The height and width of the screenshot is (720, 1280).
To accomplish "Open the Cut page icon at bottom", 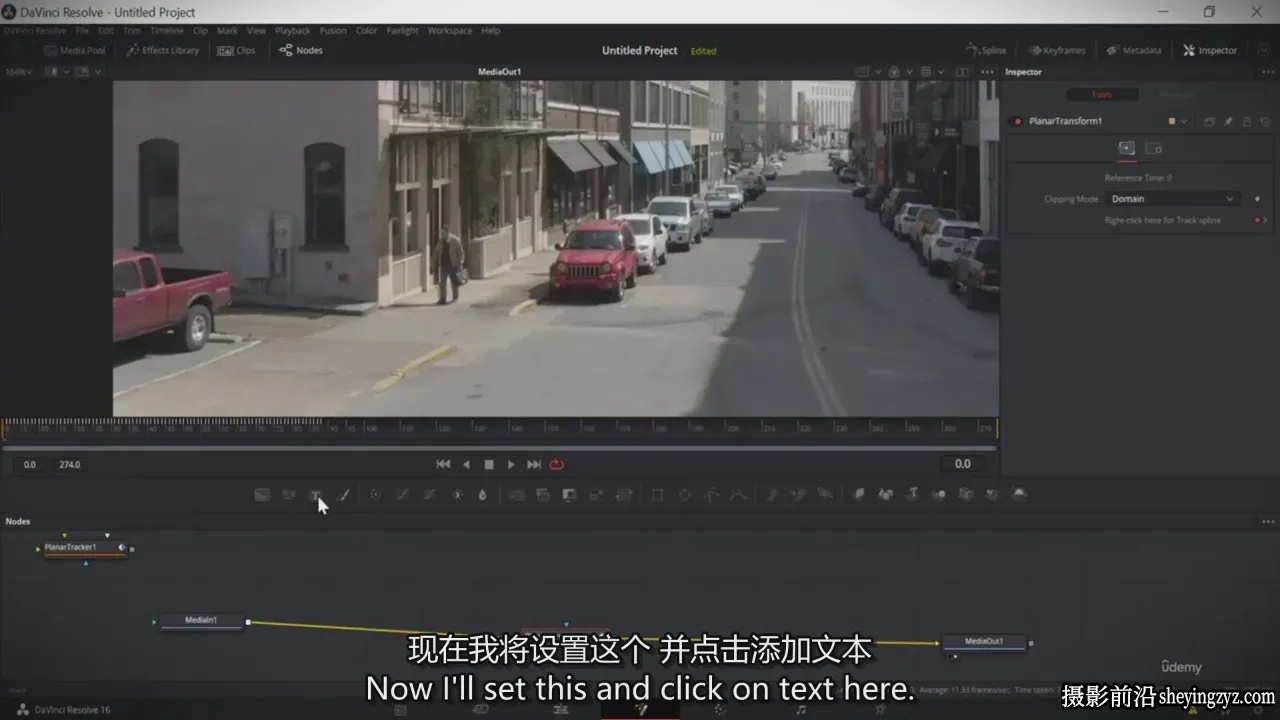I will tap(481, 709).
